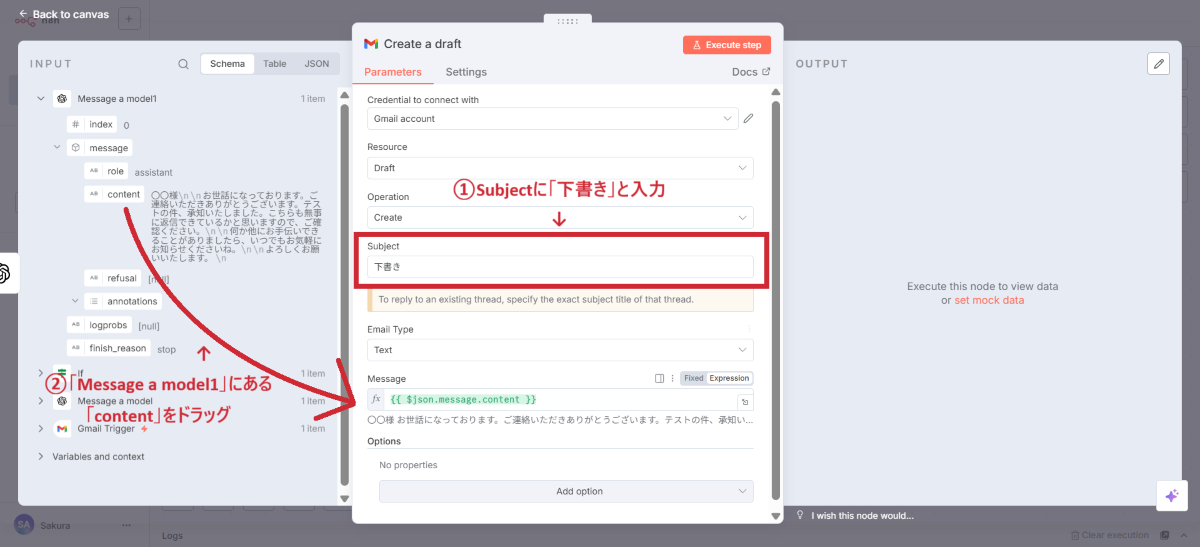Open the Parameters tab

click(x=393, y=72)
